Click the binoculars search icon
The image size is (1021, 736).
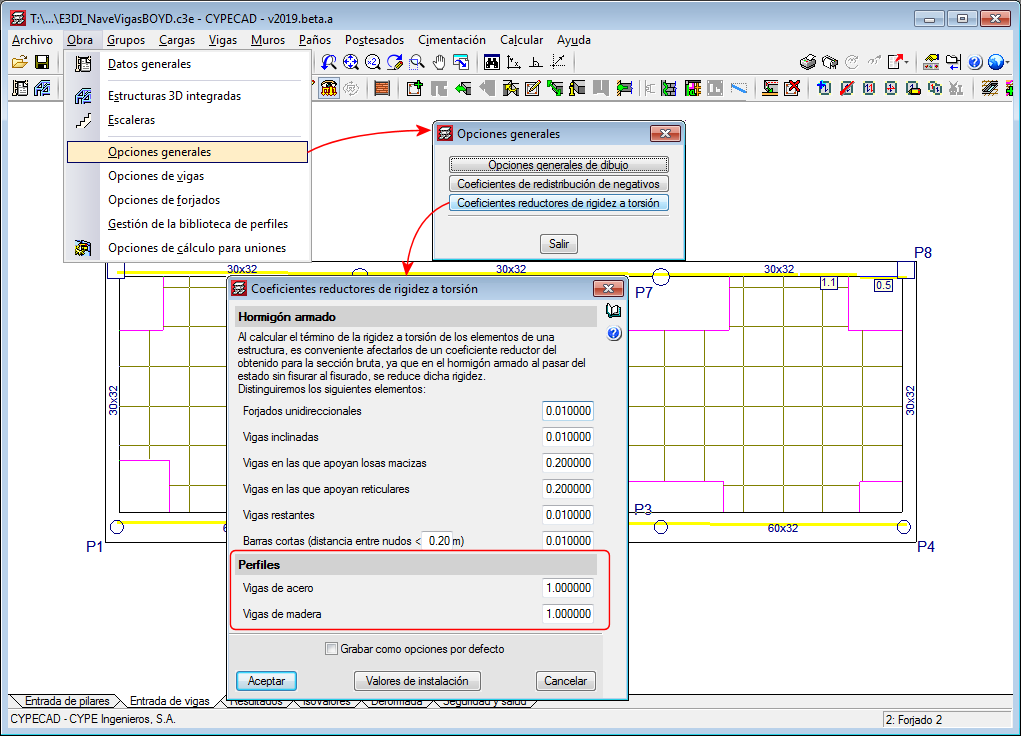coord(492,63)
